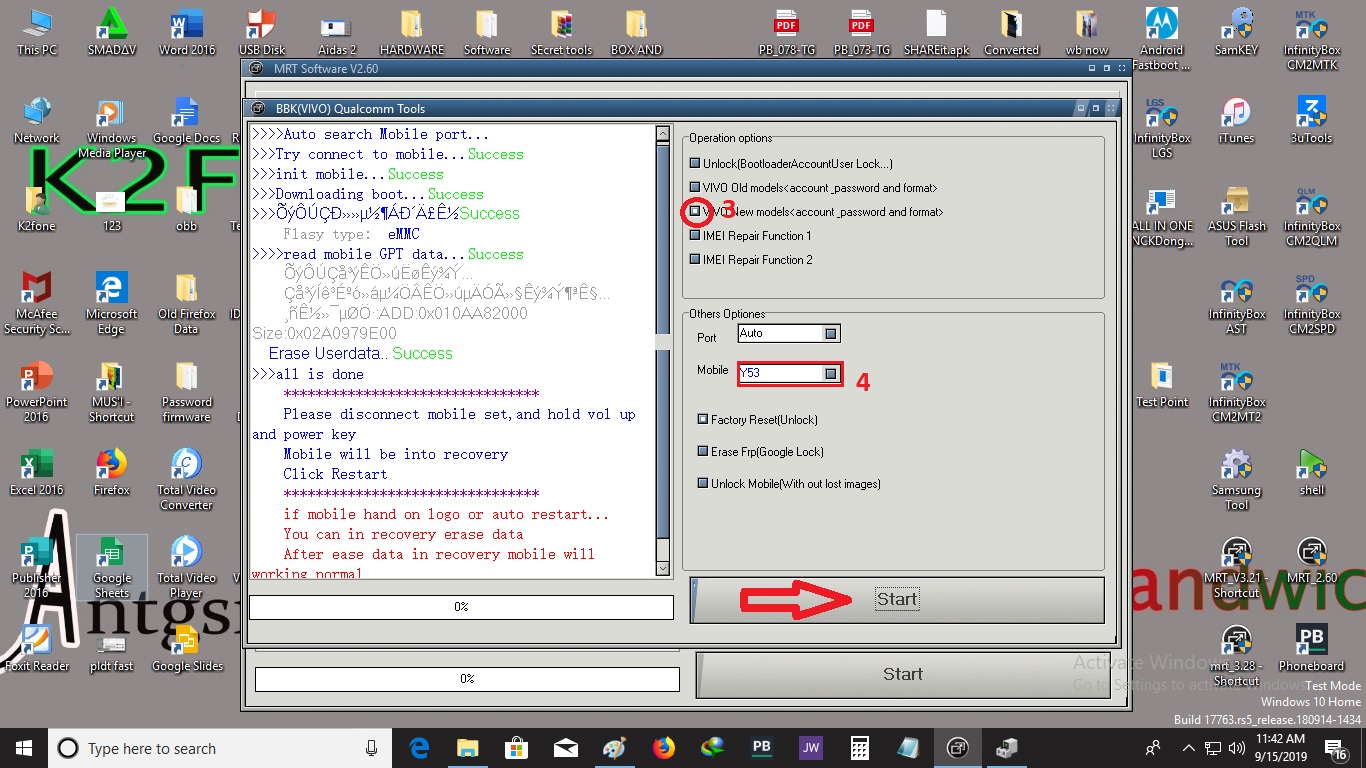Image resolution: width=1366 pixels, height=768 pixels.
Task: Open the Phoneboard desktop icon
Action: pyautogui.click(x=1312, y=647)
